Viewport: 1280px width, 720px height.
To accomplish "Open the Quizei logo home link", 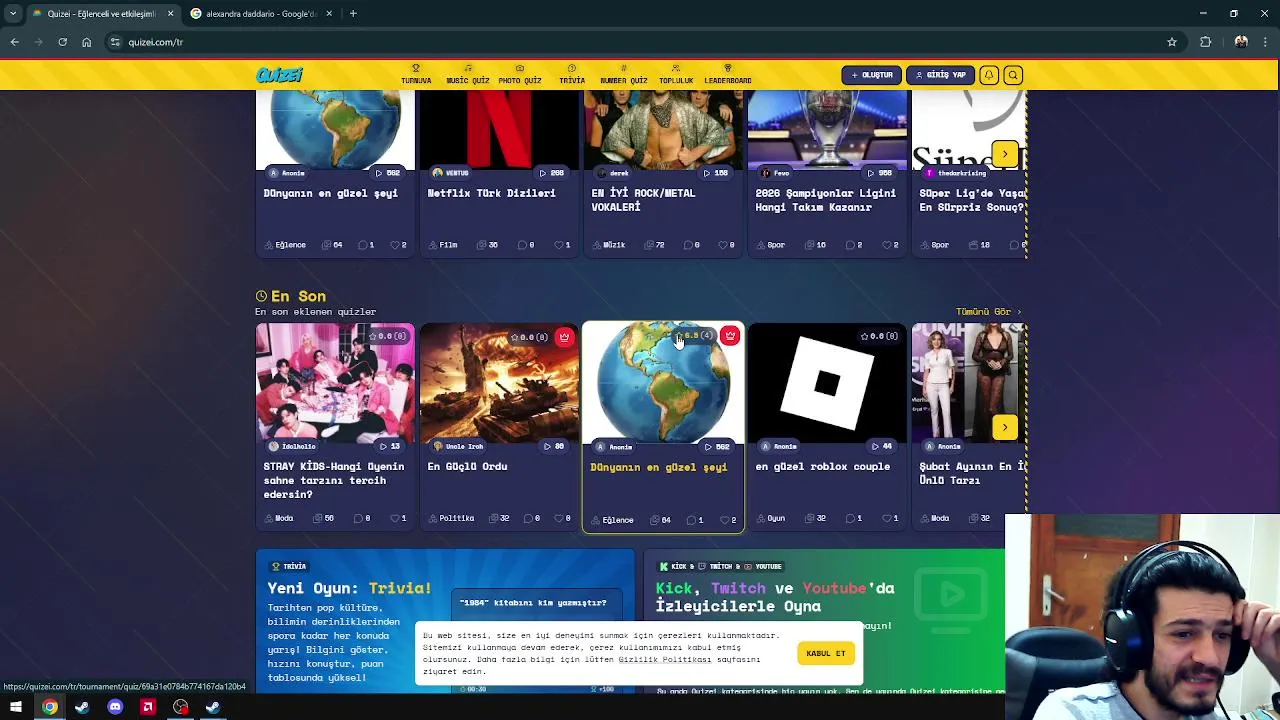I will pyautogui.click(x=279, y=75).
